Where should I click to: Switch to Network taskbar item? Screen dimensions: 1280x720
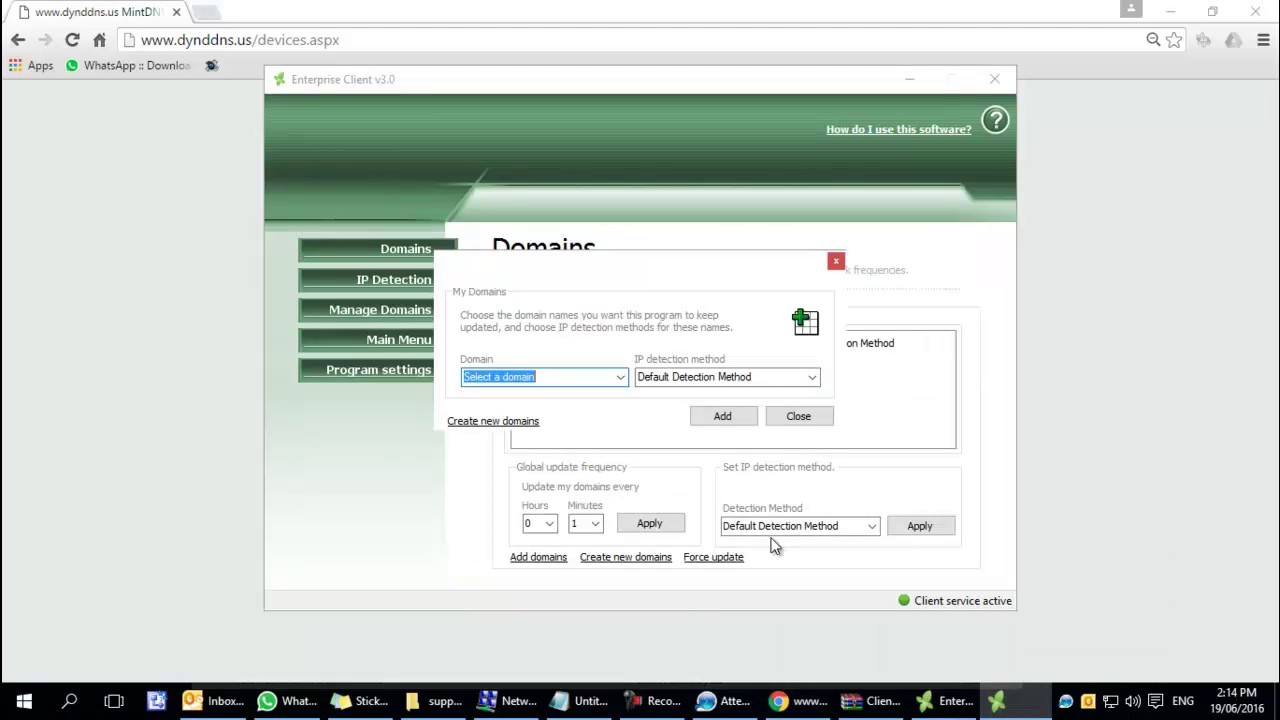click(508, 701)
